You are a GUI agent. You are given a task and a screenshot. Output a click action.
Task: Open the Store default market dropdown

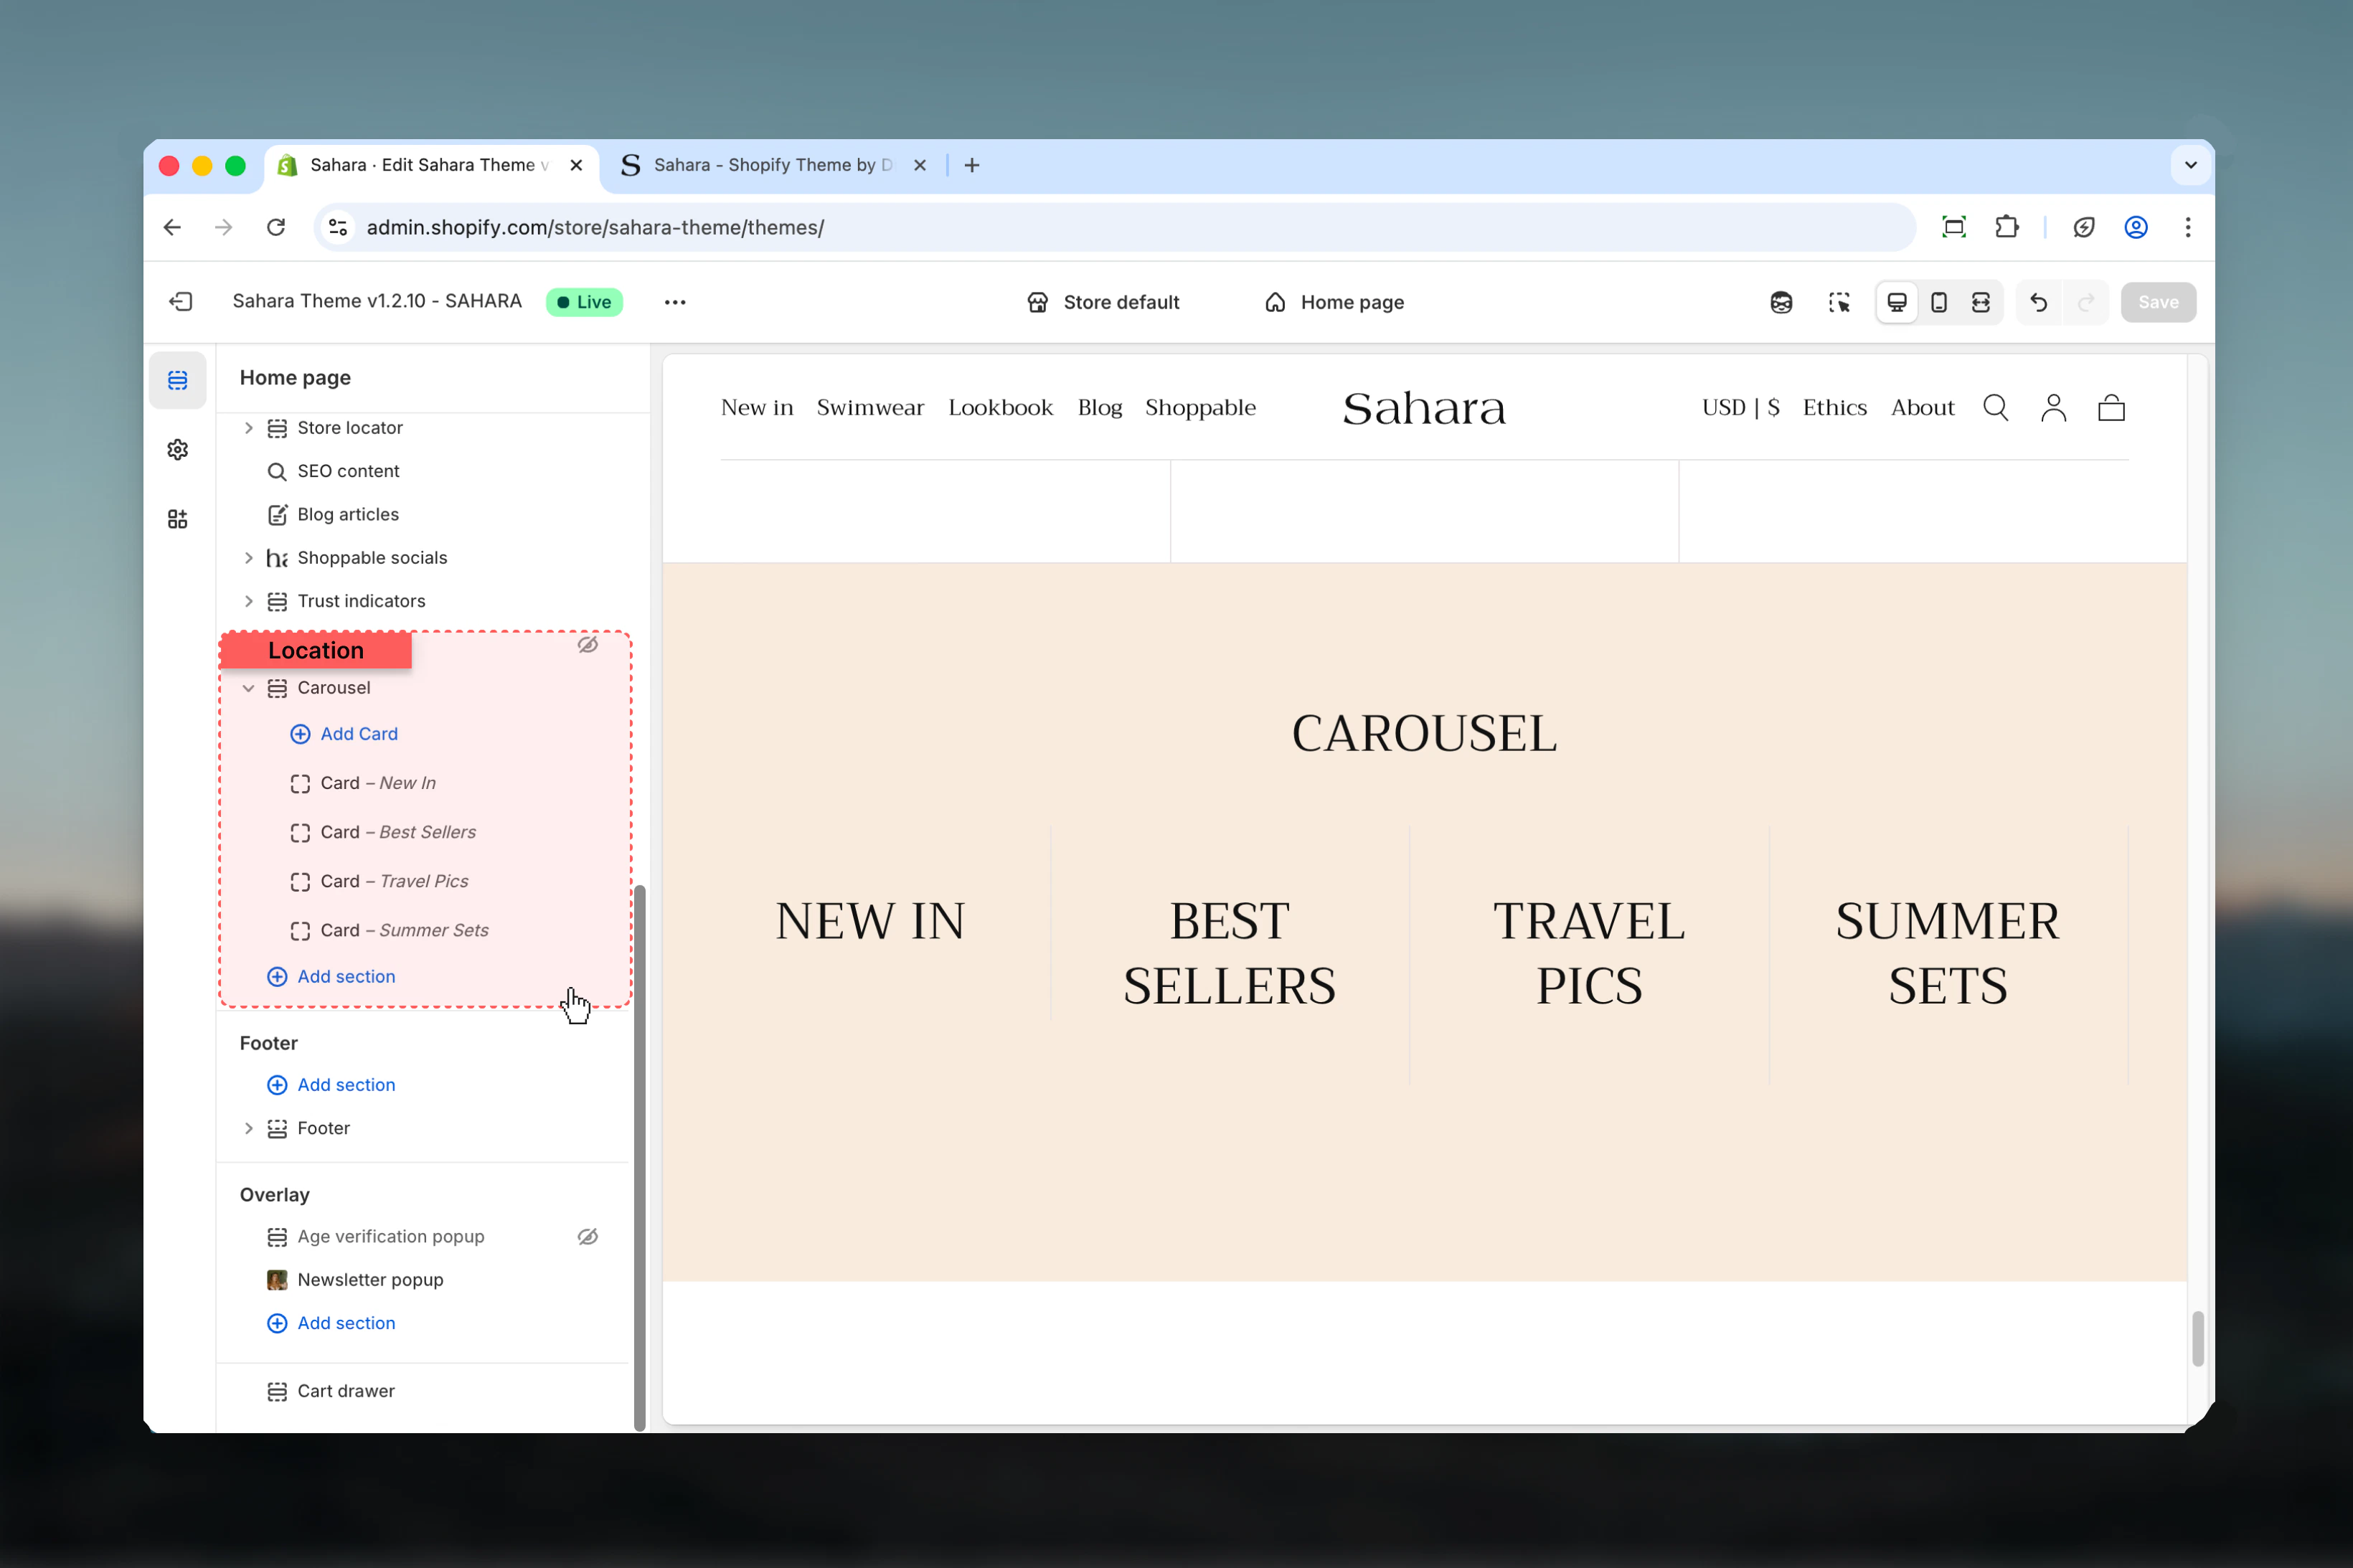click(x=1103, y=302)
